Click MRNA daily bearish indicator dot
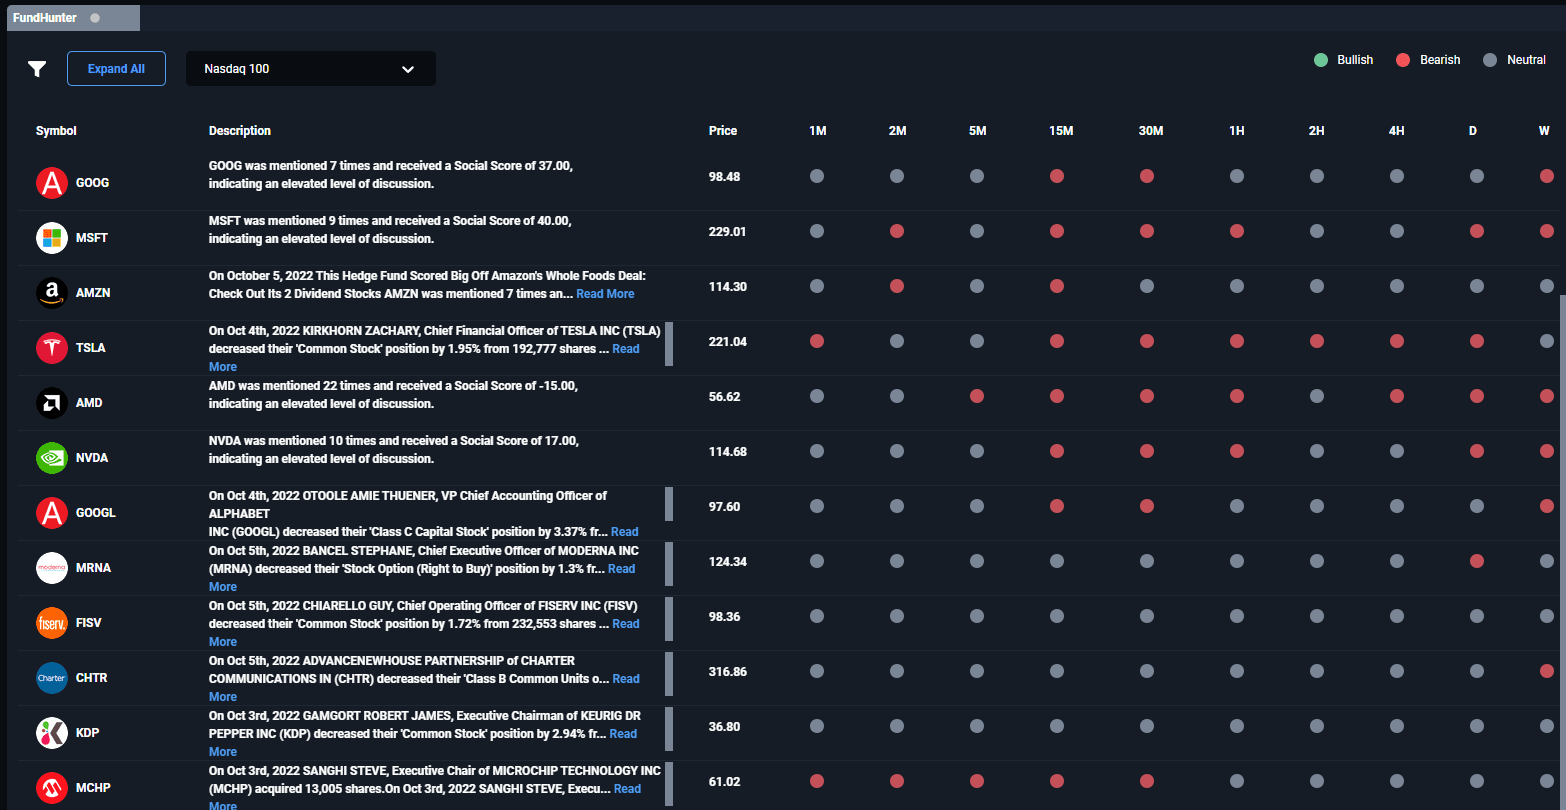 point(1477,561)
